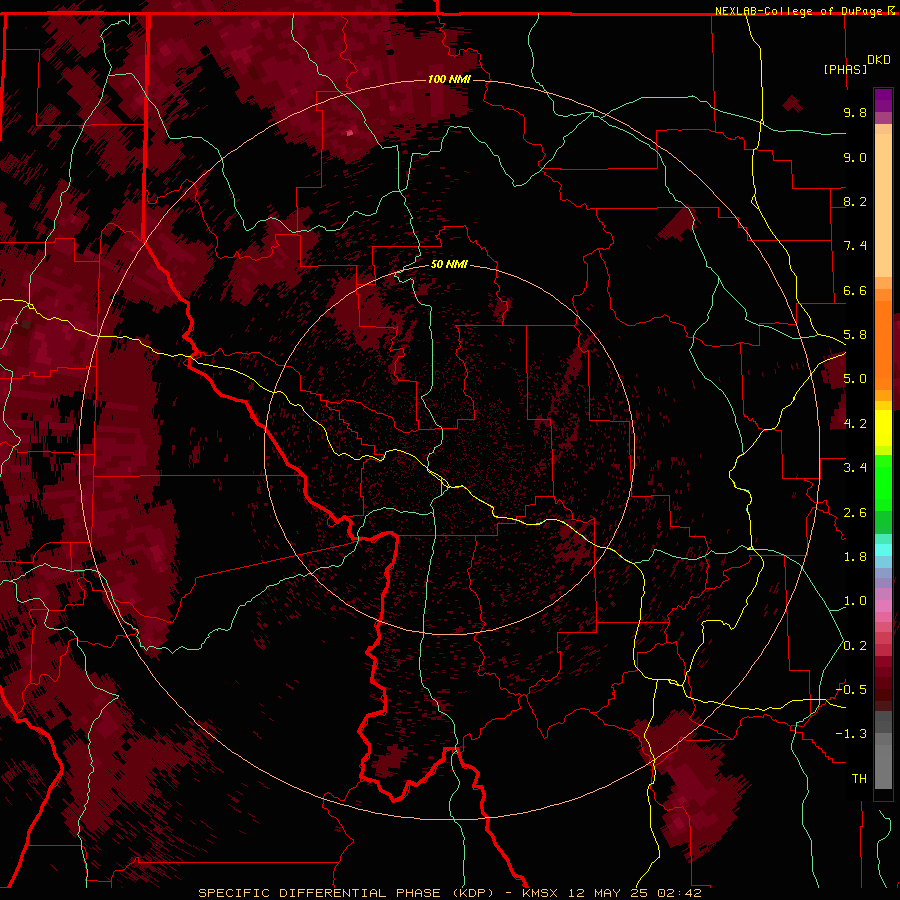
Task: Pick the purple segment atop the color bar
Action: tap(883, 101)
